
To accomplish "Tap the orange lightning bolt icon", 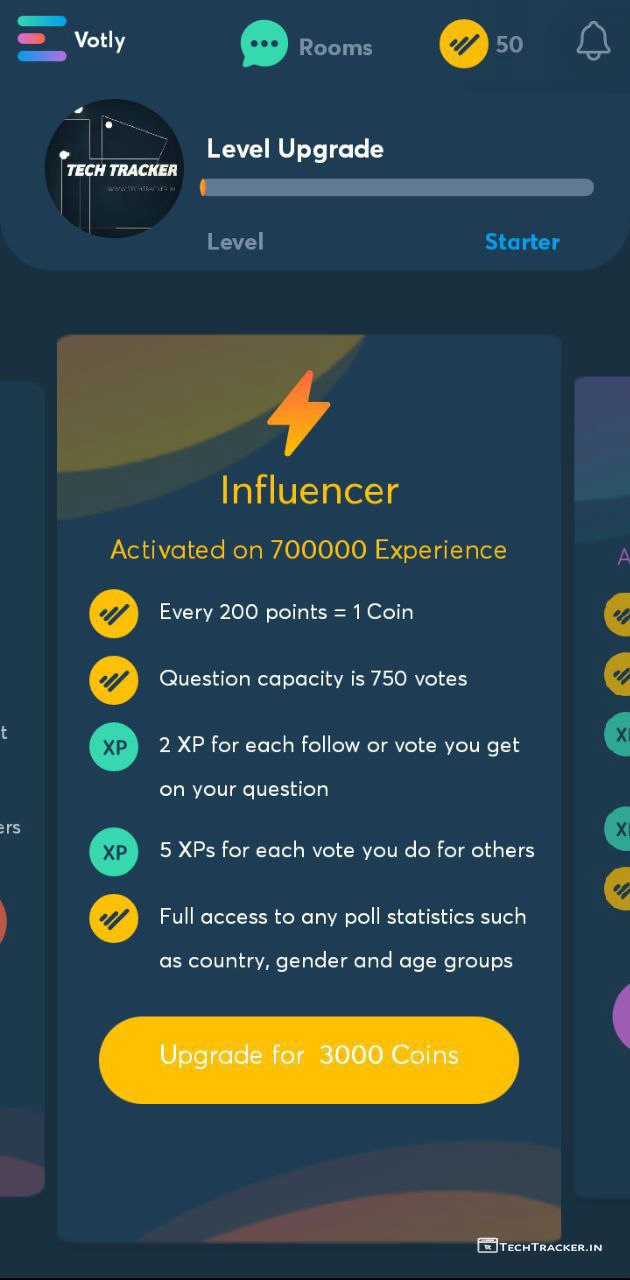I will click(x=299, y=413).
